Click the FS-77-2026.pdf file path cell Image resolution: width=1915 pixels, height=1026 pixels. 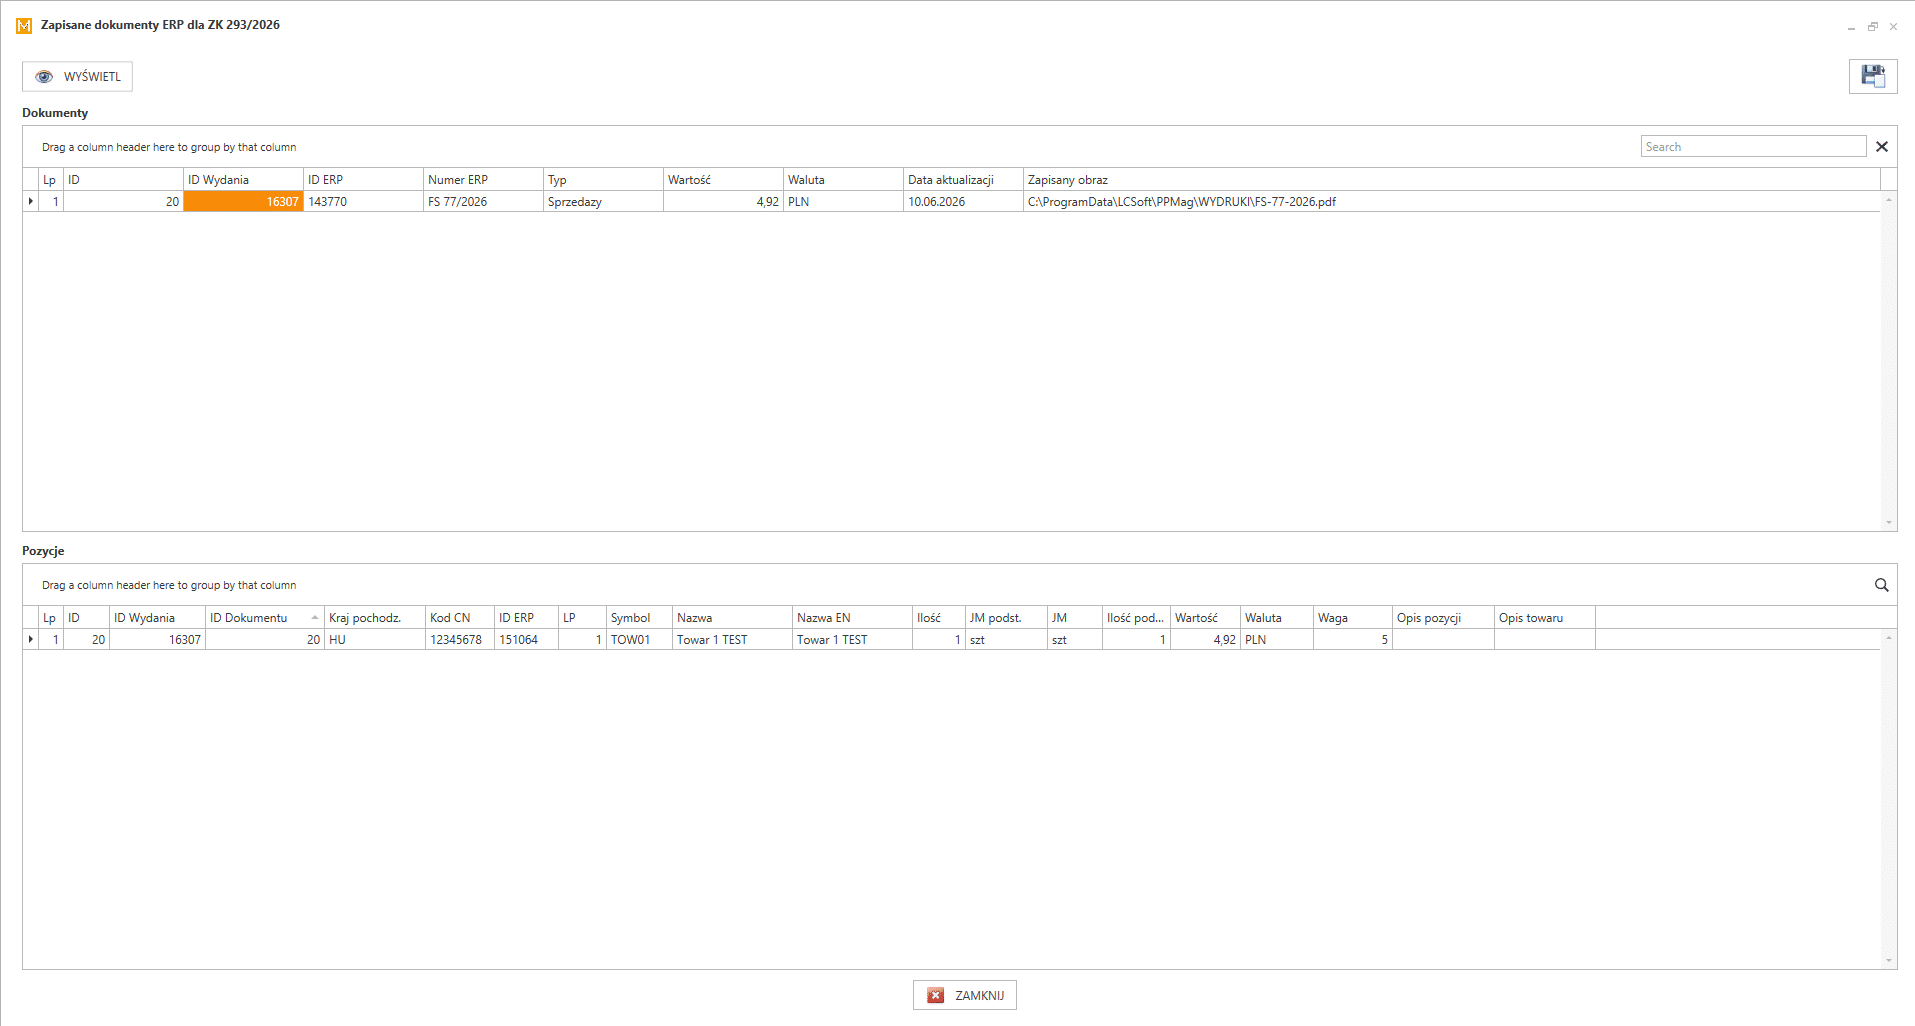[x=1451, y=202]
